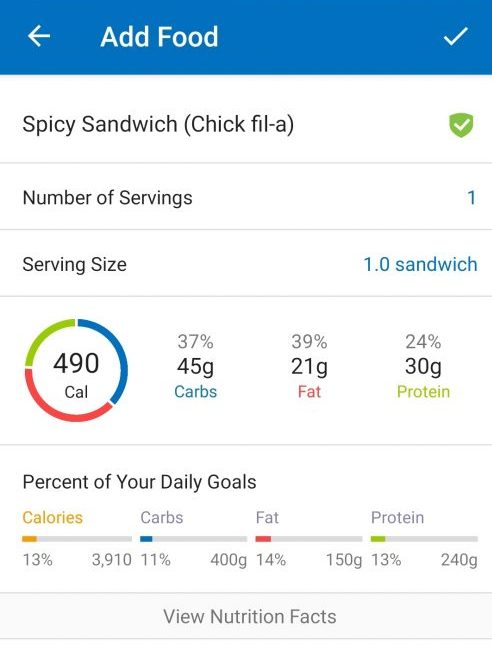Viewport: 492px width, 647px height.
Task: Tap the back arrow icon
Action: pyautogui.click(x=39, y=36)
